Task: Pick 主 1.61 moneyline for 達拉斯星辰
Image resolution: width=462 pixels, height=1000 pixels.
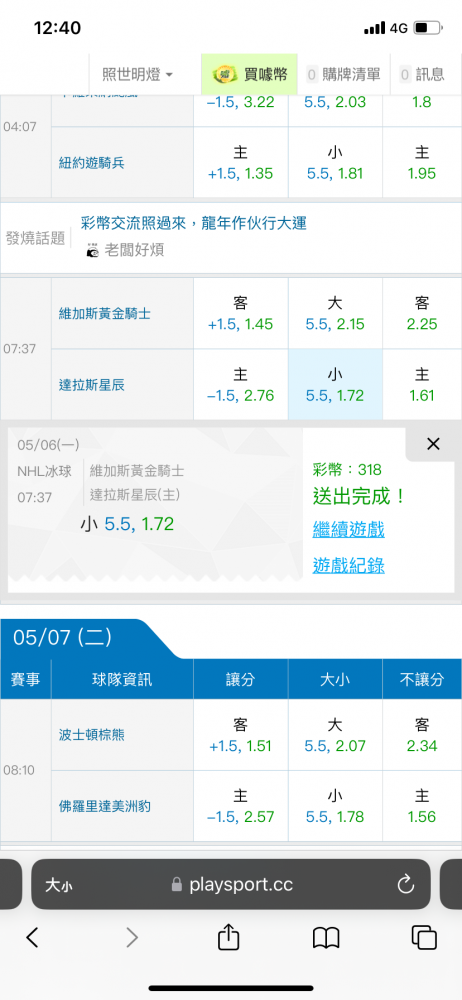Action: (x=422, y=385)
